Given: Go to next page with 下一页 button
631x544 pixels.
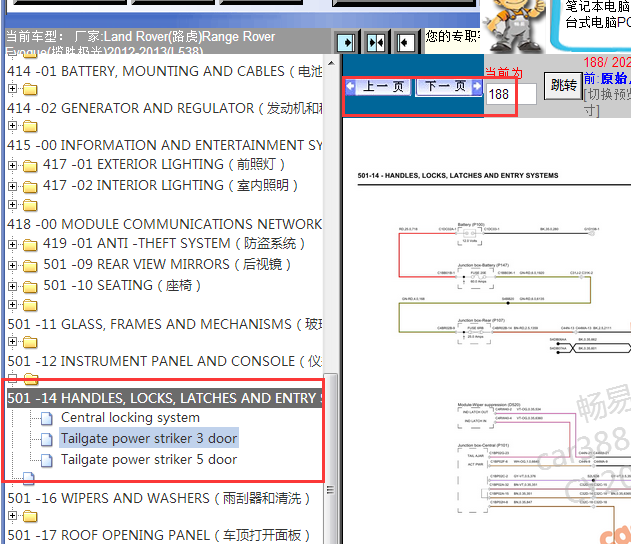Looking at the screenshot, I should tap(449, 87).
